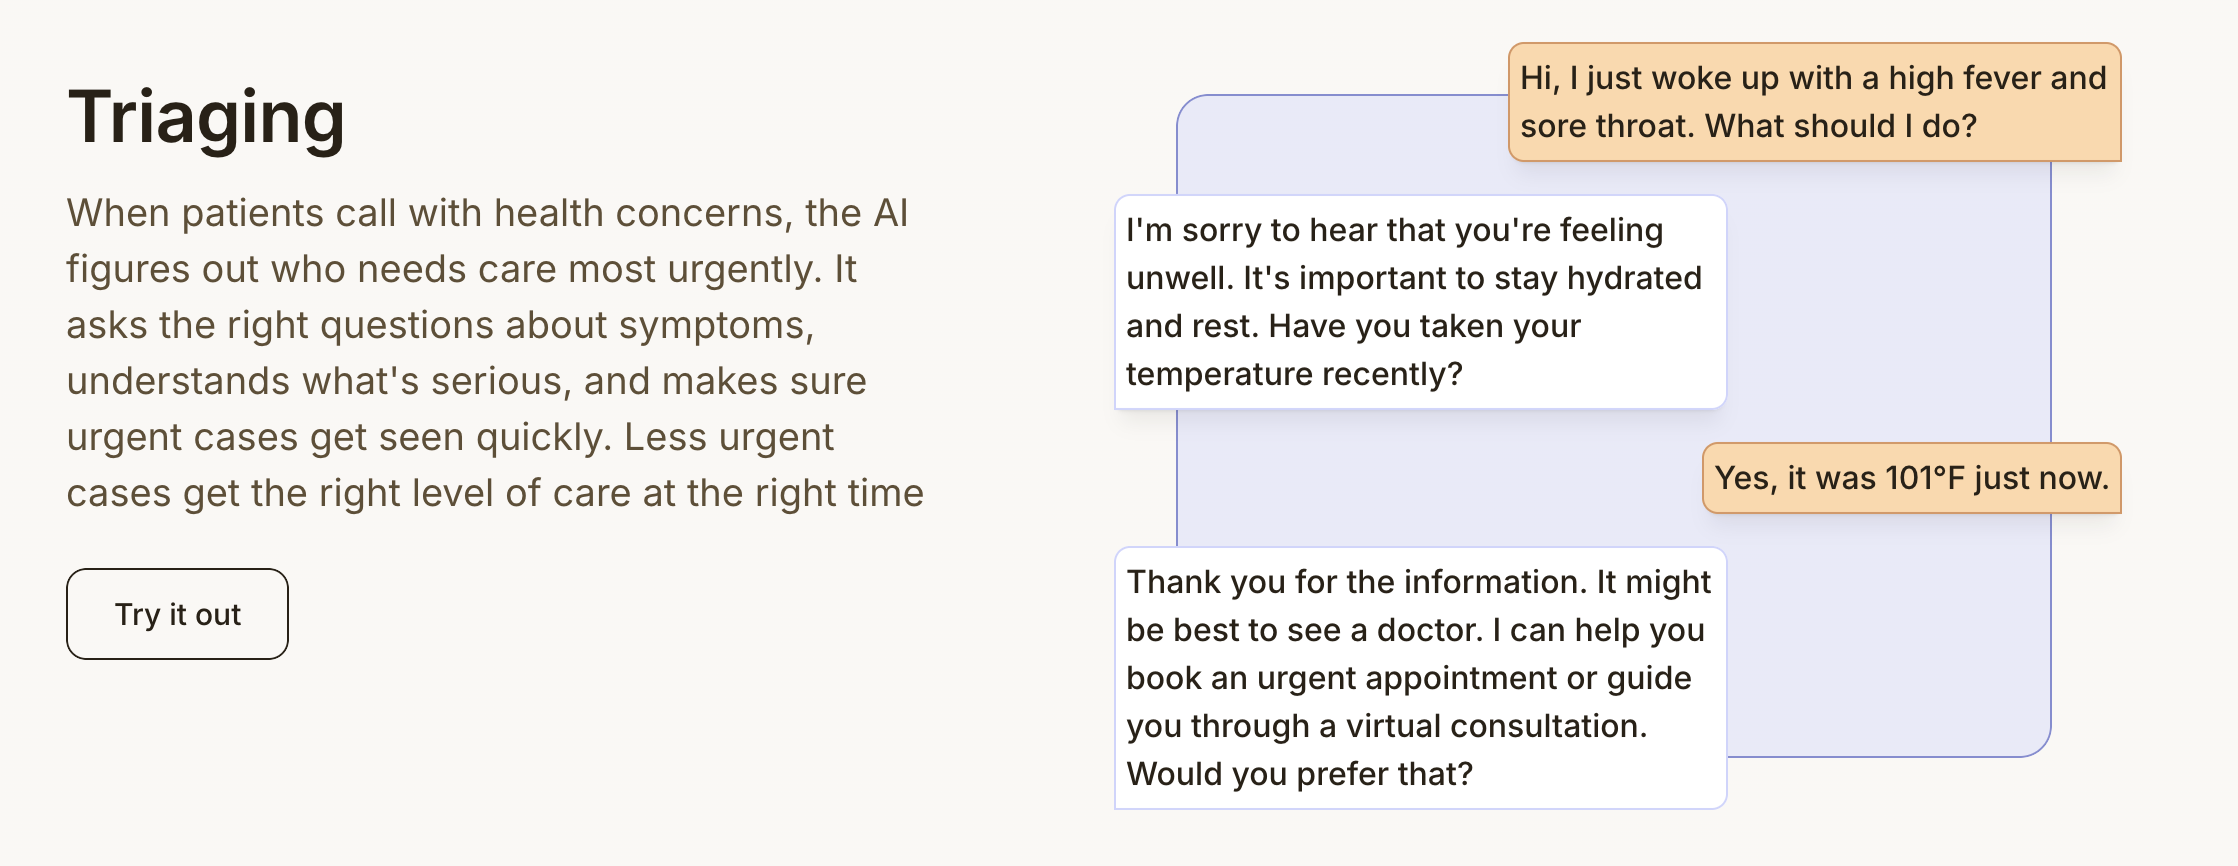Click 'Would you prefer that?' in last reply
This screenshot has height=866, width=2238.
(x=1299, y=774)
